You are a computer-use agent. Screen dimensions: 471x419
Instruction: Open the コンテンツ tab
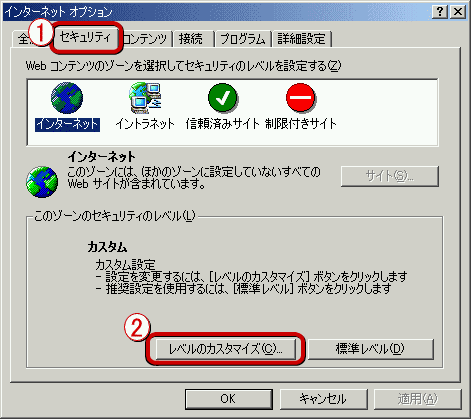(145, 39)
